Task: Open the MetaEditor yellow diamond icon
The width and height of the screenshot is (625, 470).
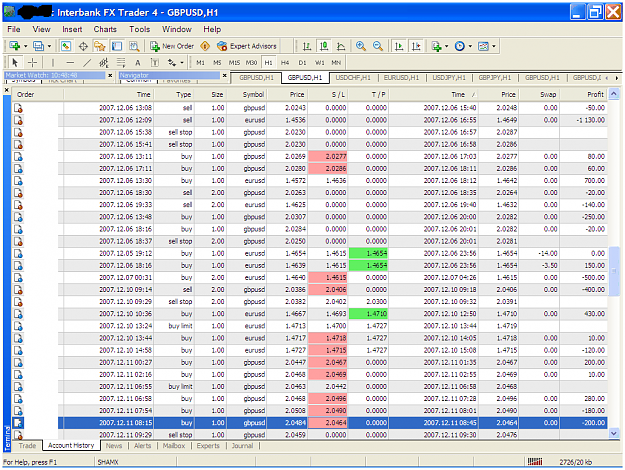Action: click(x=205, y=46)
